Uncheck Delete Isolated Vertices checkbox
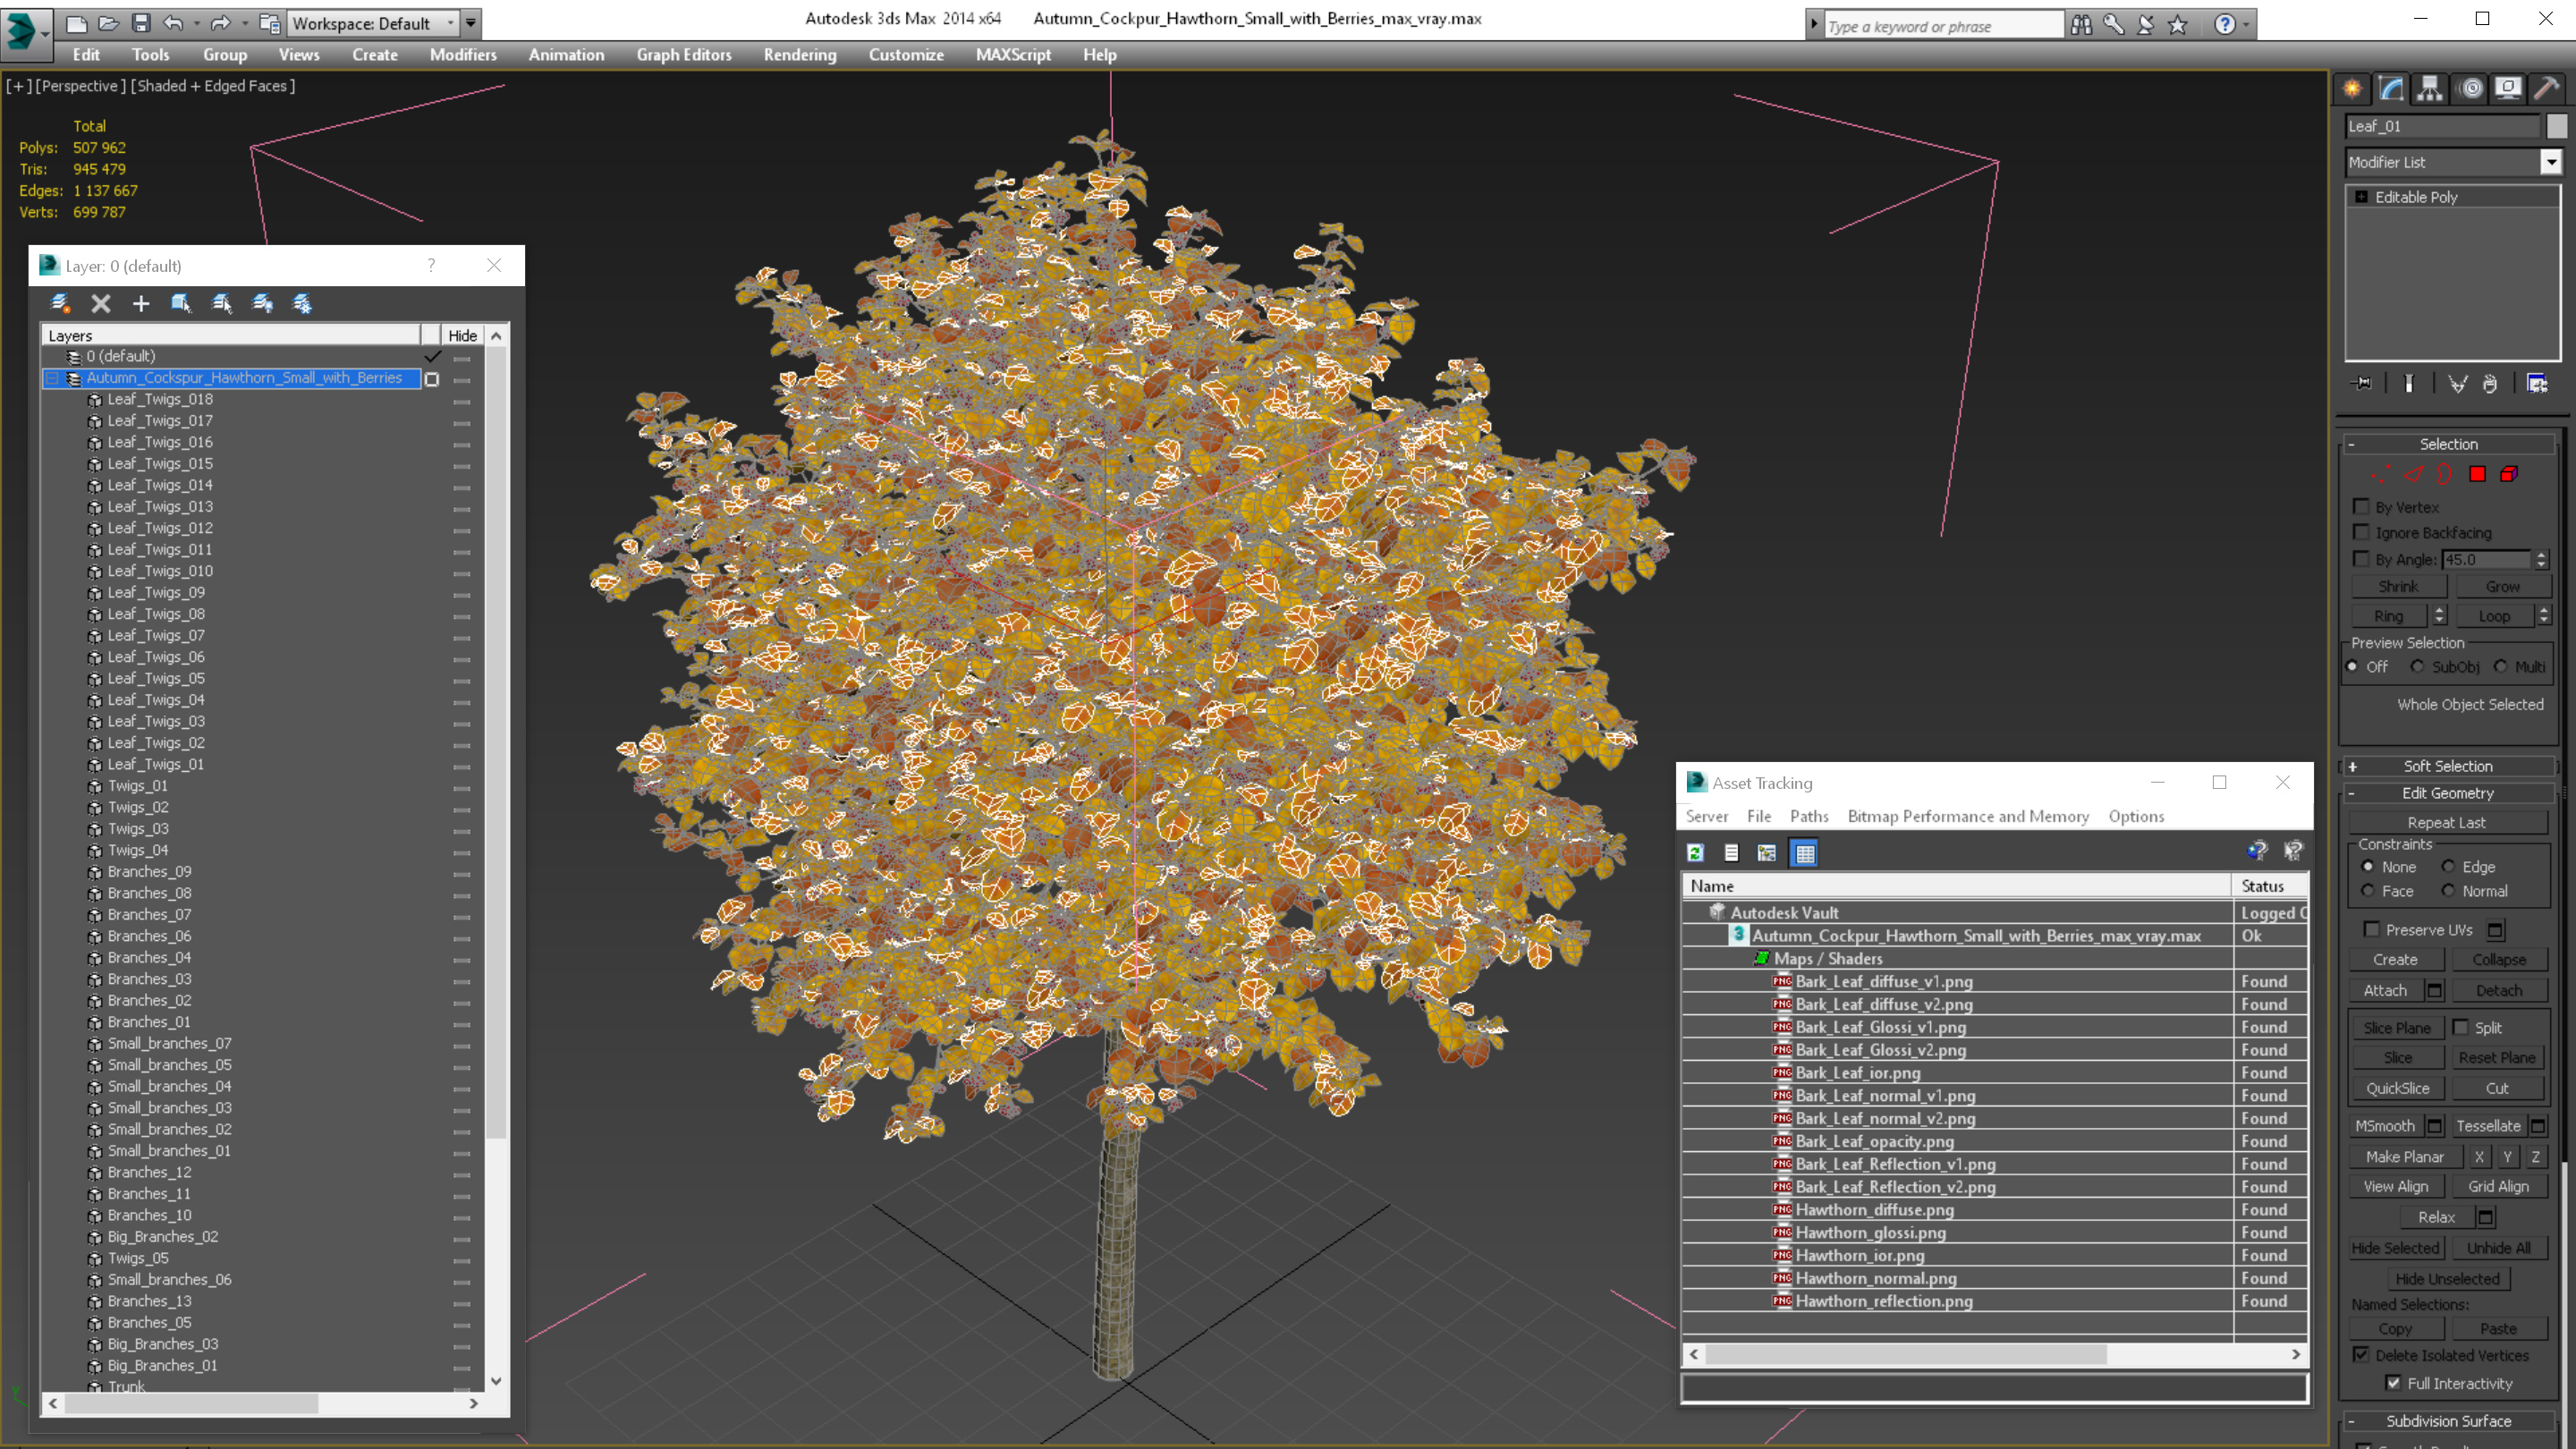This screenshot has height=1449, width=2576. coord(2362,1355)
